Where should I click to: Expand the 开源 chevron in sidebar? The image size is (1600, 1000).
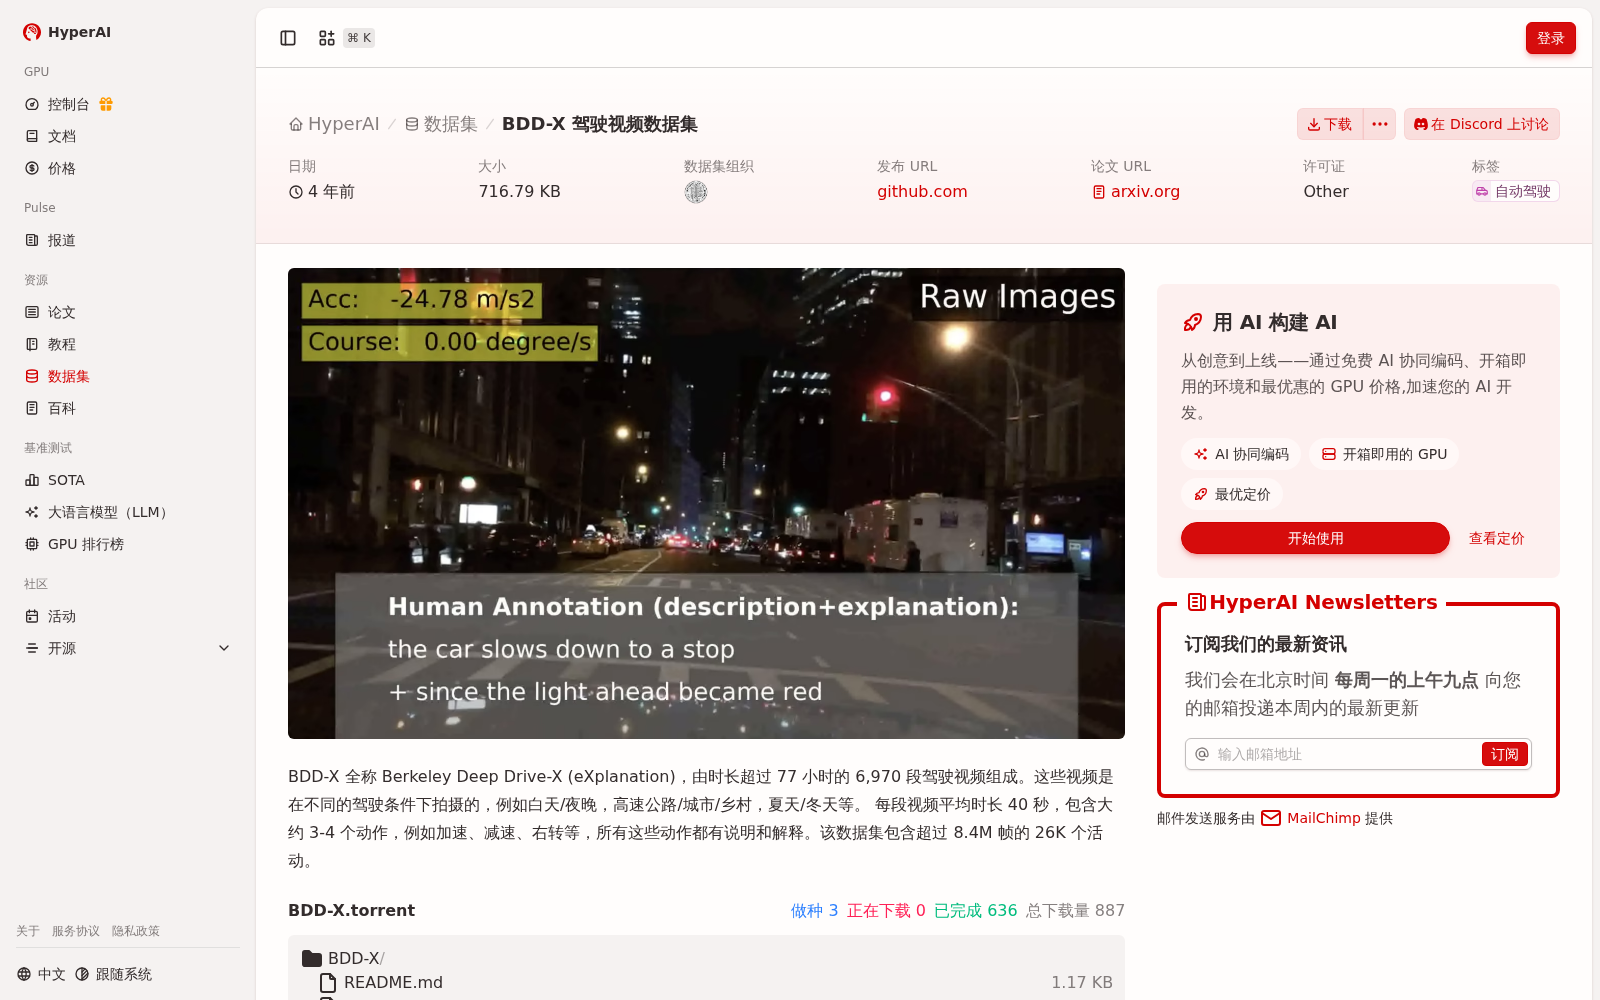coord(224,648)
